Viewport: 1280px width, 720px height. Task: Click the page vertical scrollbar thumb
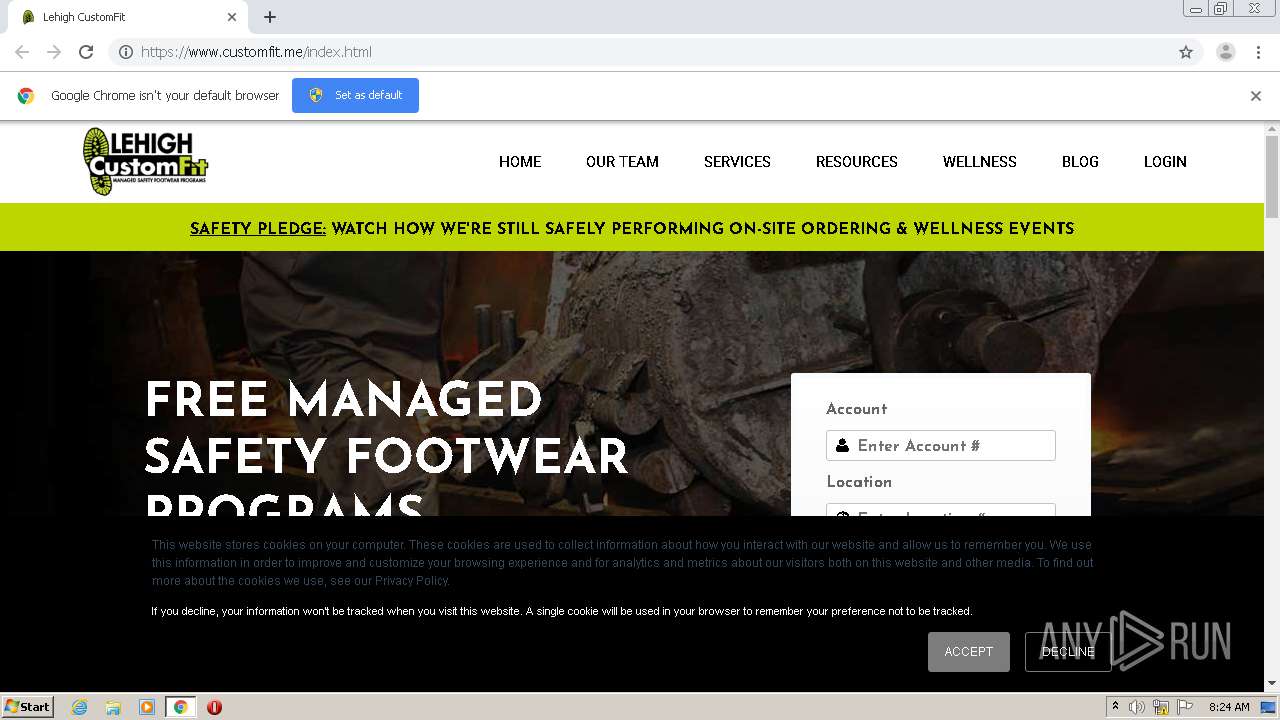1272,176
